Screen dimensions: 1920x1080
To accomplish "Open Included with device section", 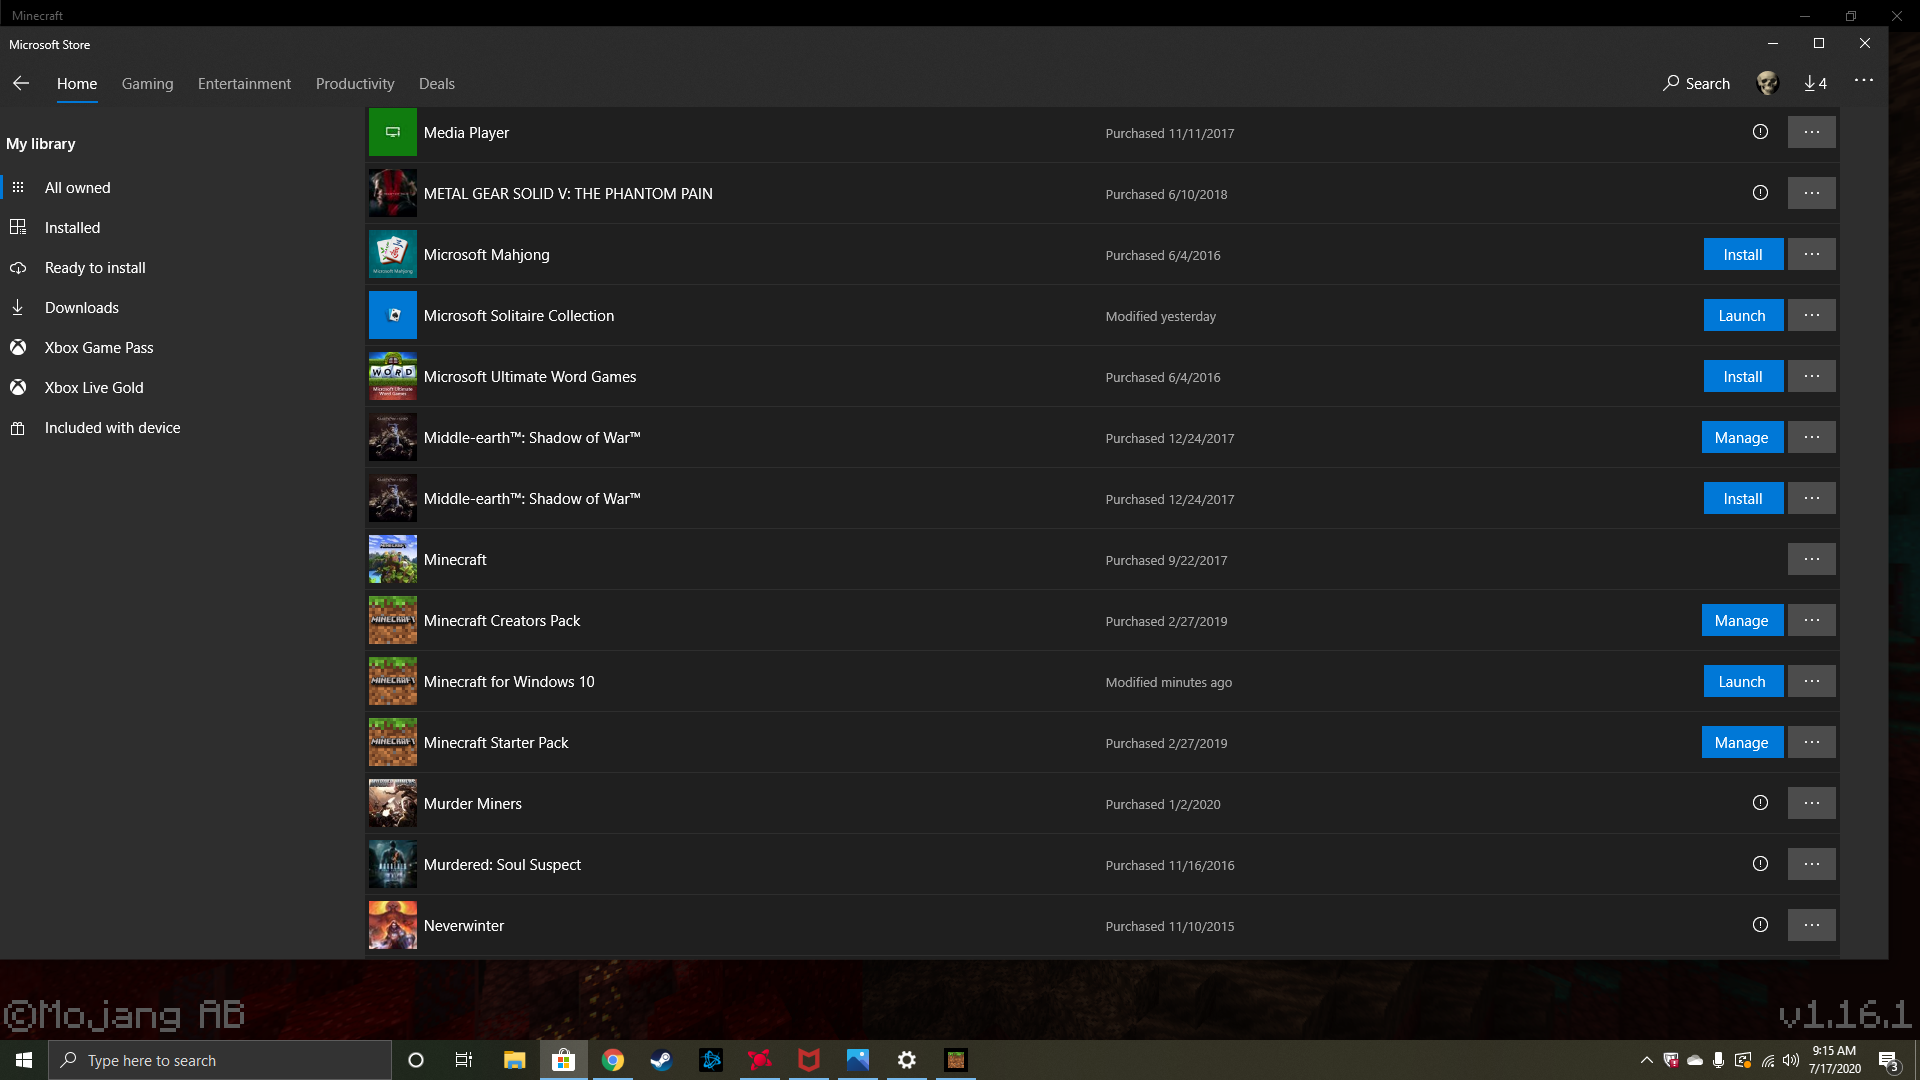I will click(180, 428).
